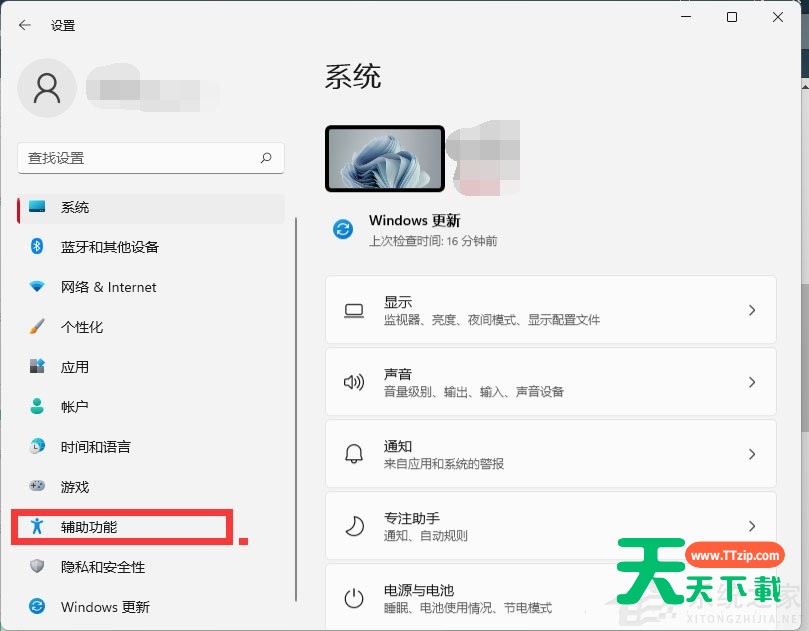Click the 应用 apps icon in sidebar
Screen dimensions: 809x631
click(x=37, y=366)
